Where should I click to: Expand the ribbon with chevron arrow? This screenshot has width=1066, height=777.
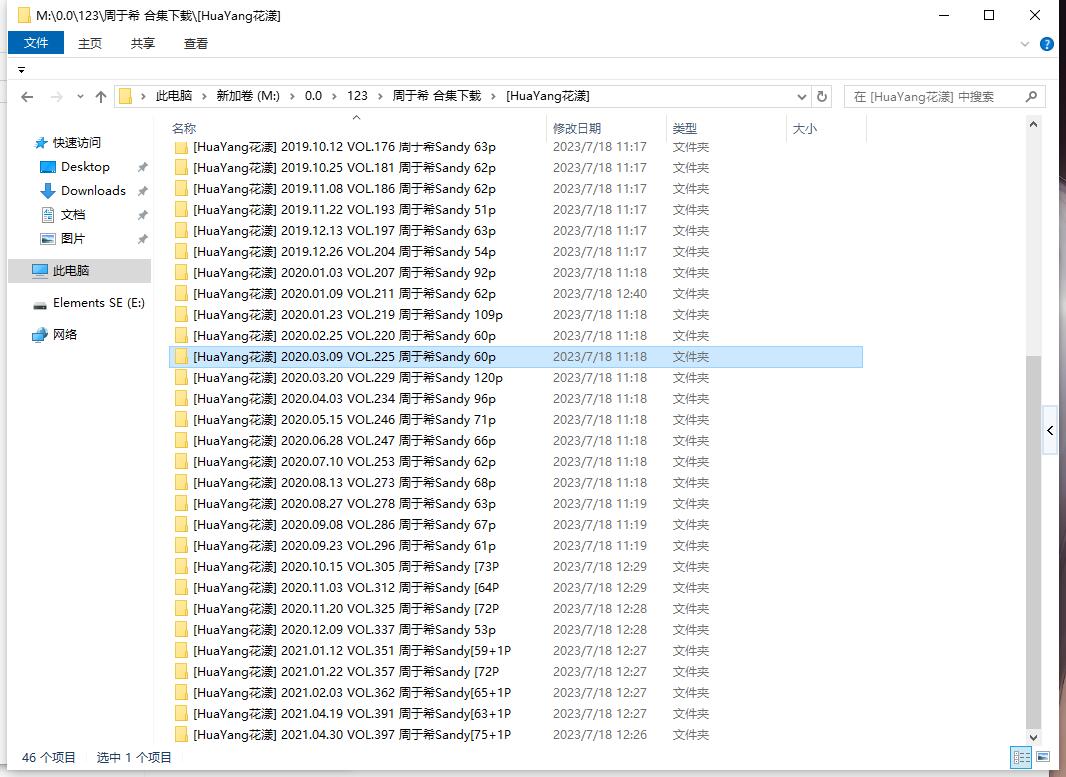coord(1025,44)
